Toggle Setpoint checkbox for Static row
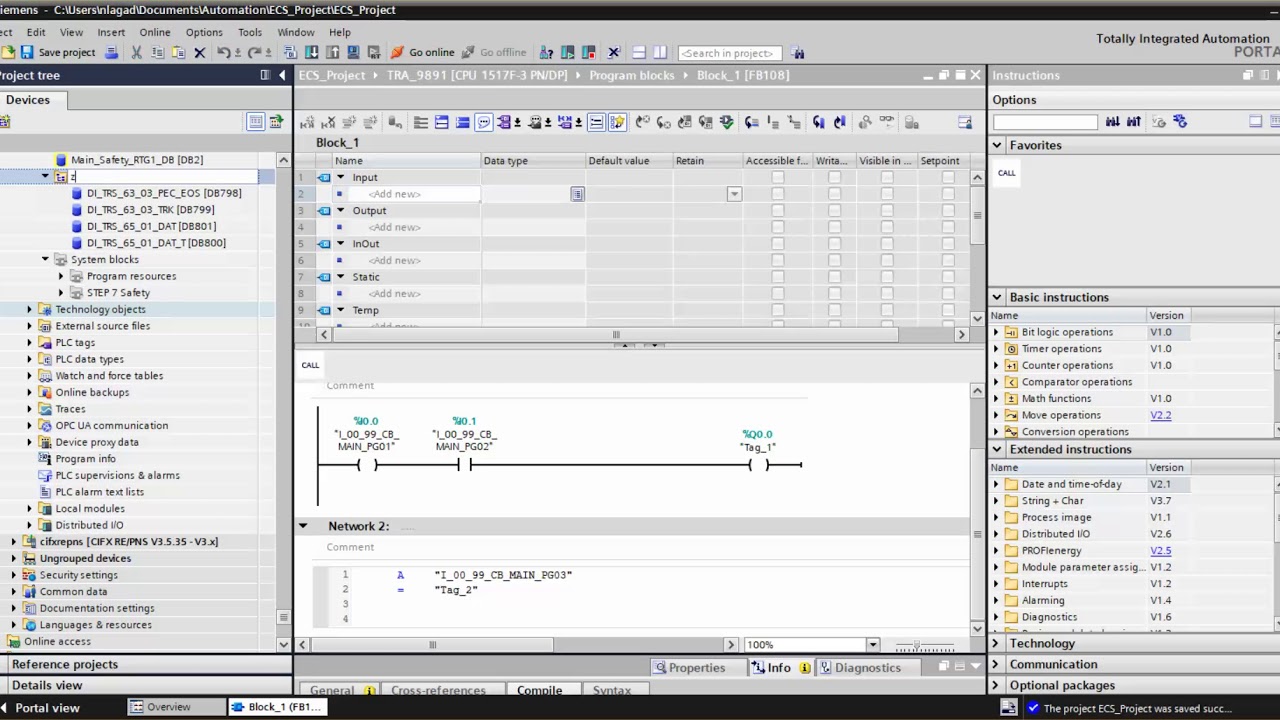Screen dimensions: 1280x720 (x=947, y=277)
